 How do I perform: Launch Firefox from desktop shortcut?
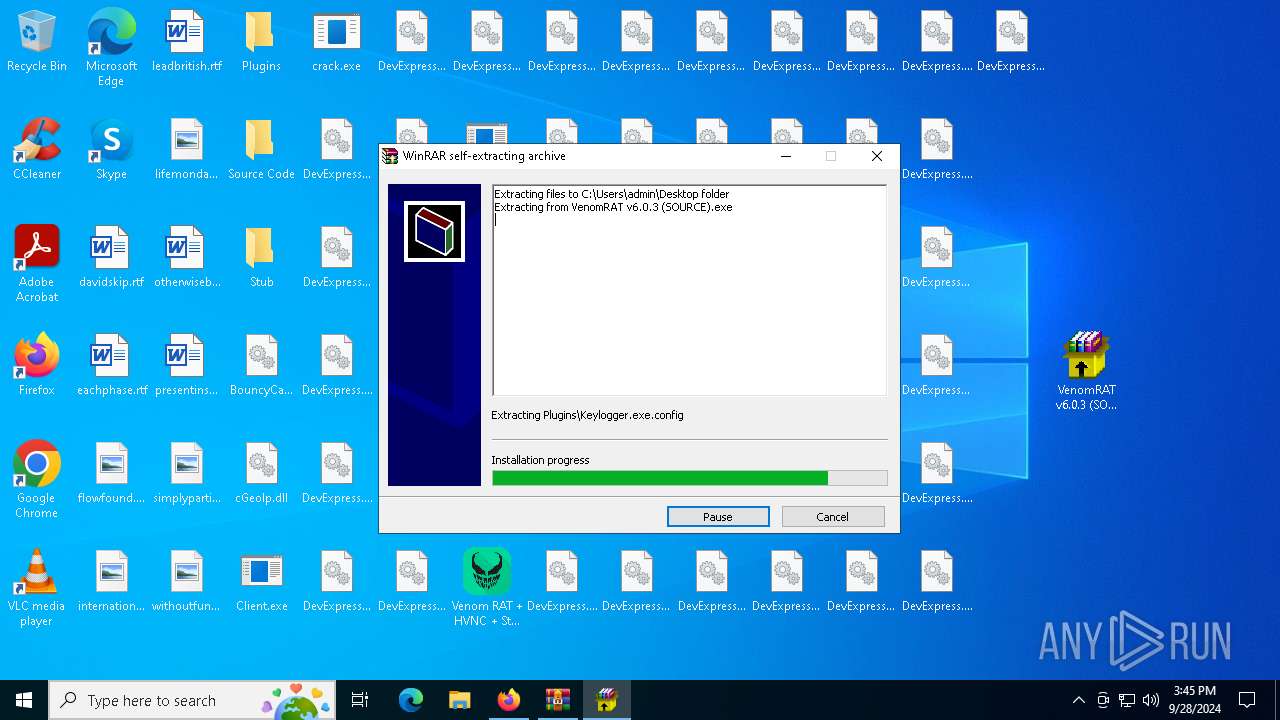point(37,366)
